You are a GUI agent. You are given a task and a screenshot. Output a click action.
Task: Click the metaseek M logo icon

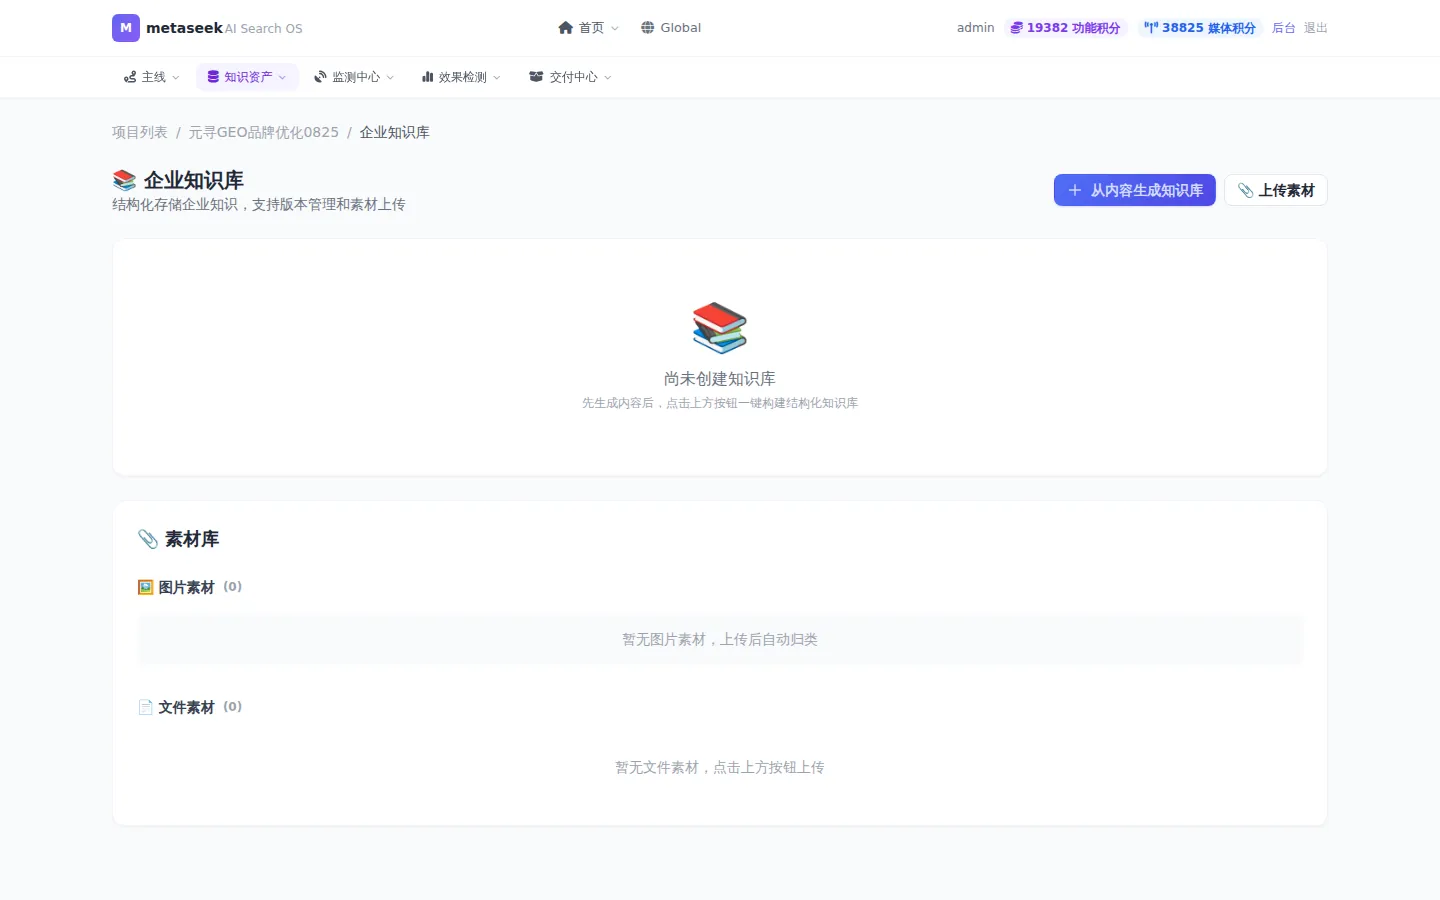pos(126,28)
